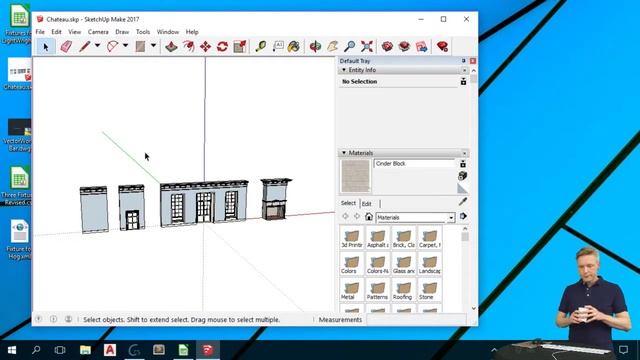Select the Pan hand tool
Image resolution: width=640 pixels, height=360 pixels.
332,47
